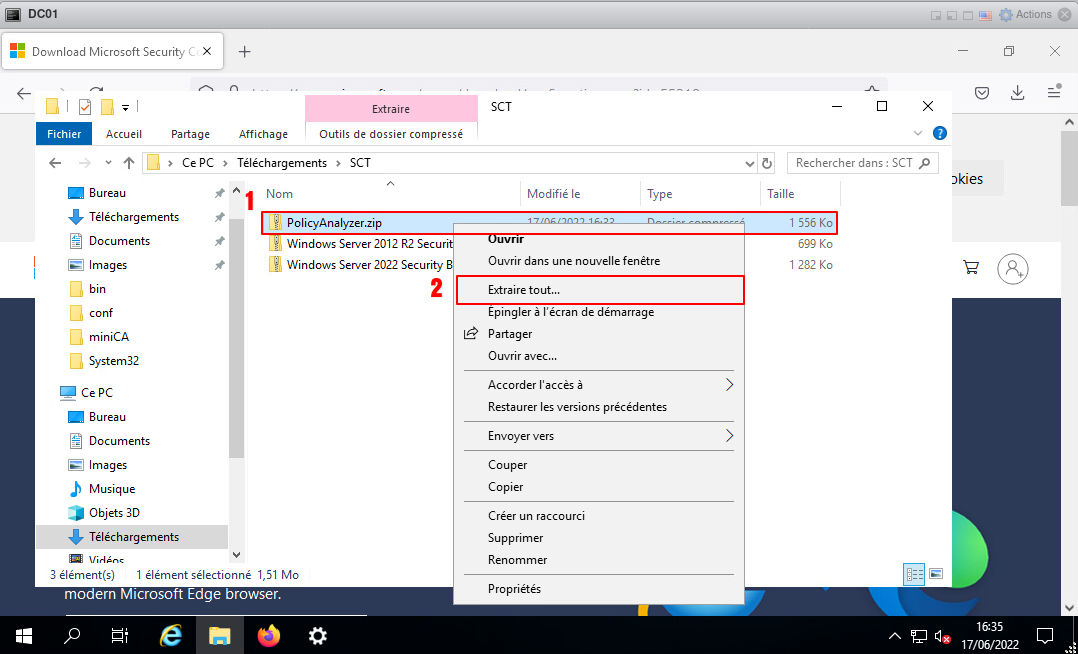Click the Explorer help question mark icon

pos(939,133)
